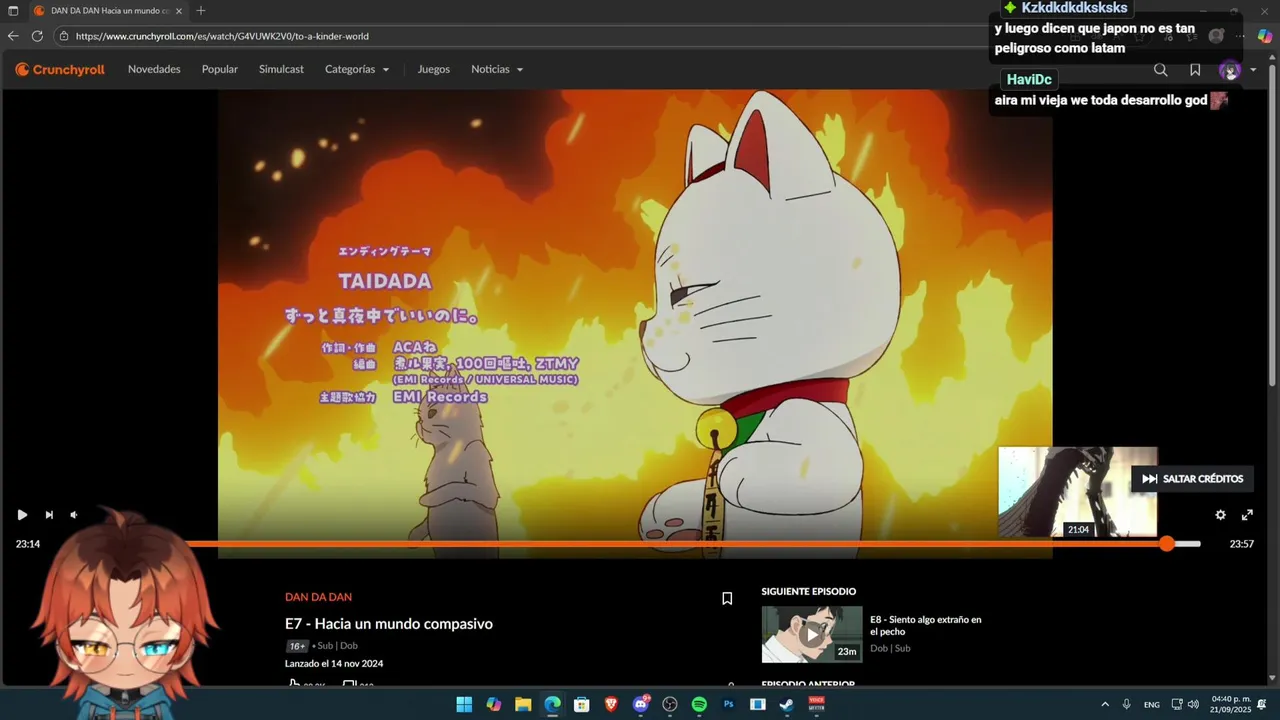Go back in the browser
Viewport: 1280px width, 720px height.
pos(13,36)
